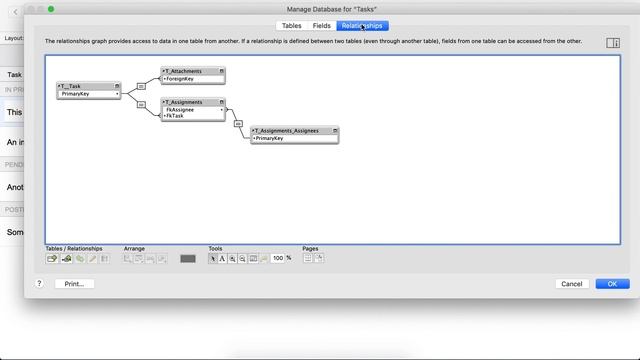Click the fourth Arrange resize icon
This screenshot has width=640, height=360.
click(x=162, y=259)
